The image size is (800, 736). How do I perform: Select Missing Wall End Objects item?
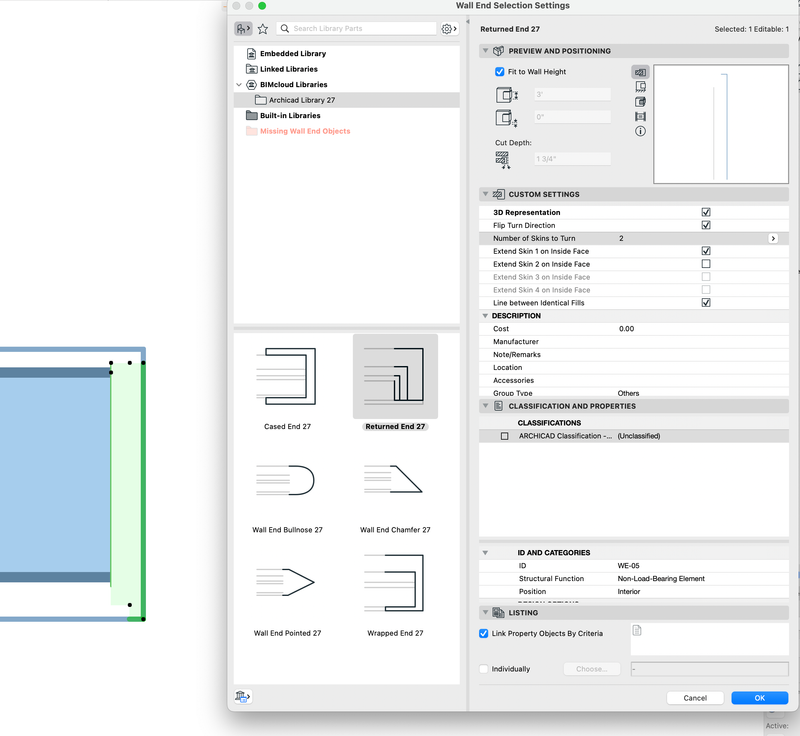(x=305, y=131)
